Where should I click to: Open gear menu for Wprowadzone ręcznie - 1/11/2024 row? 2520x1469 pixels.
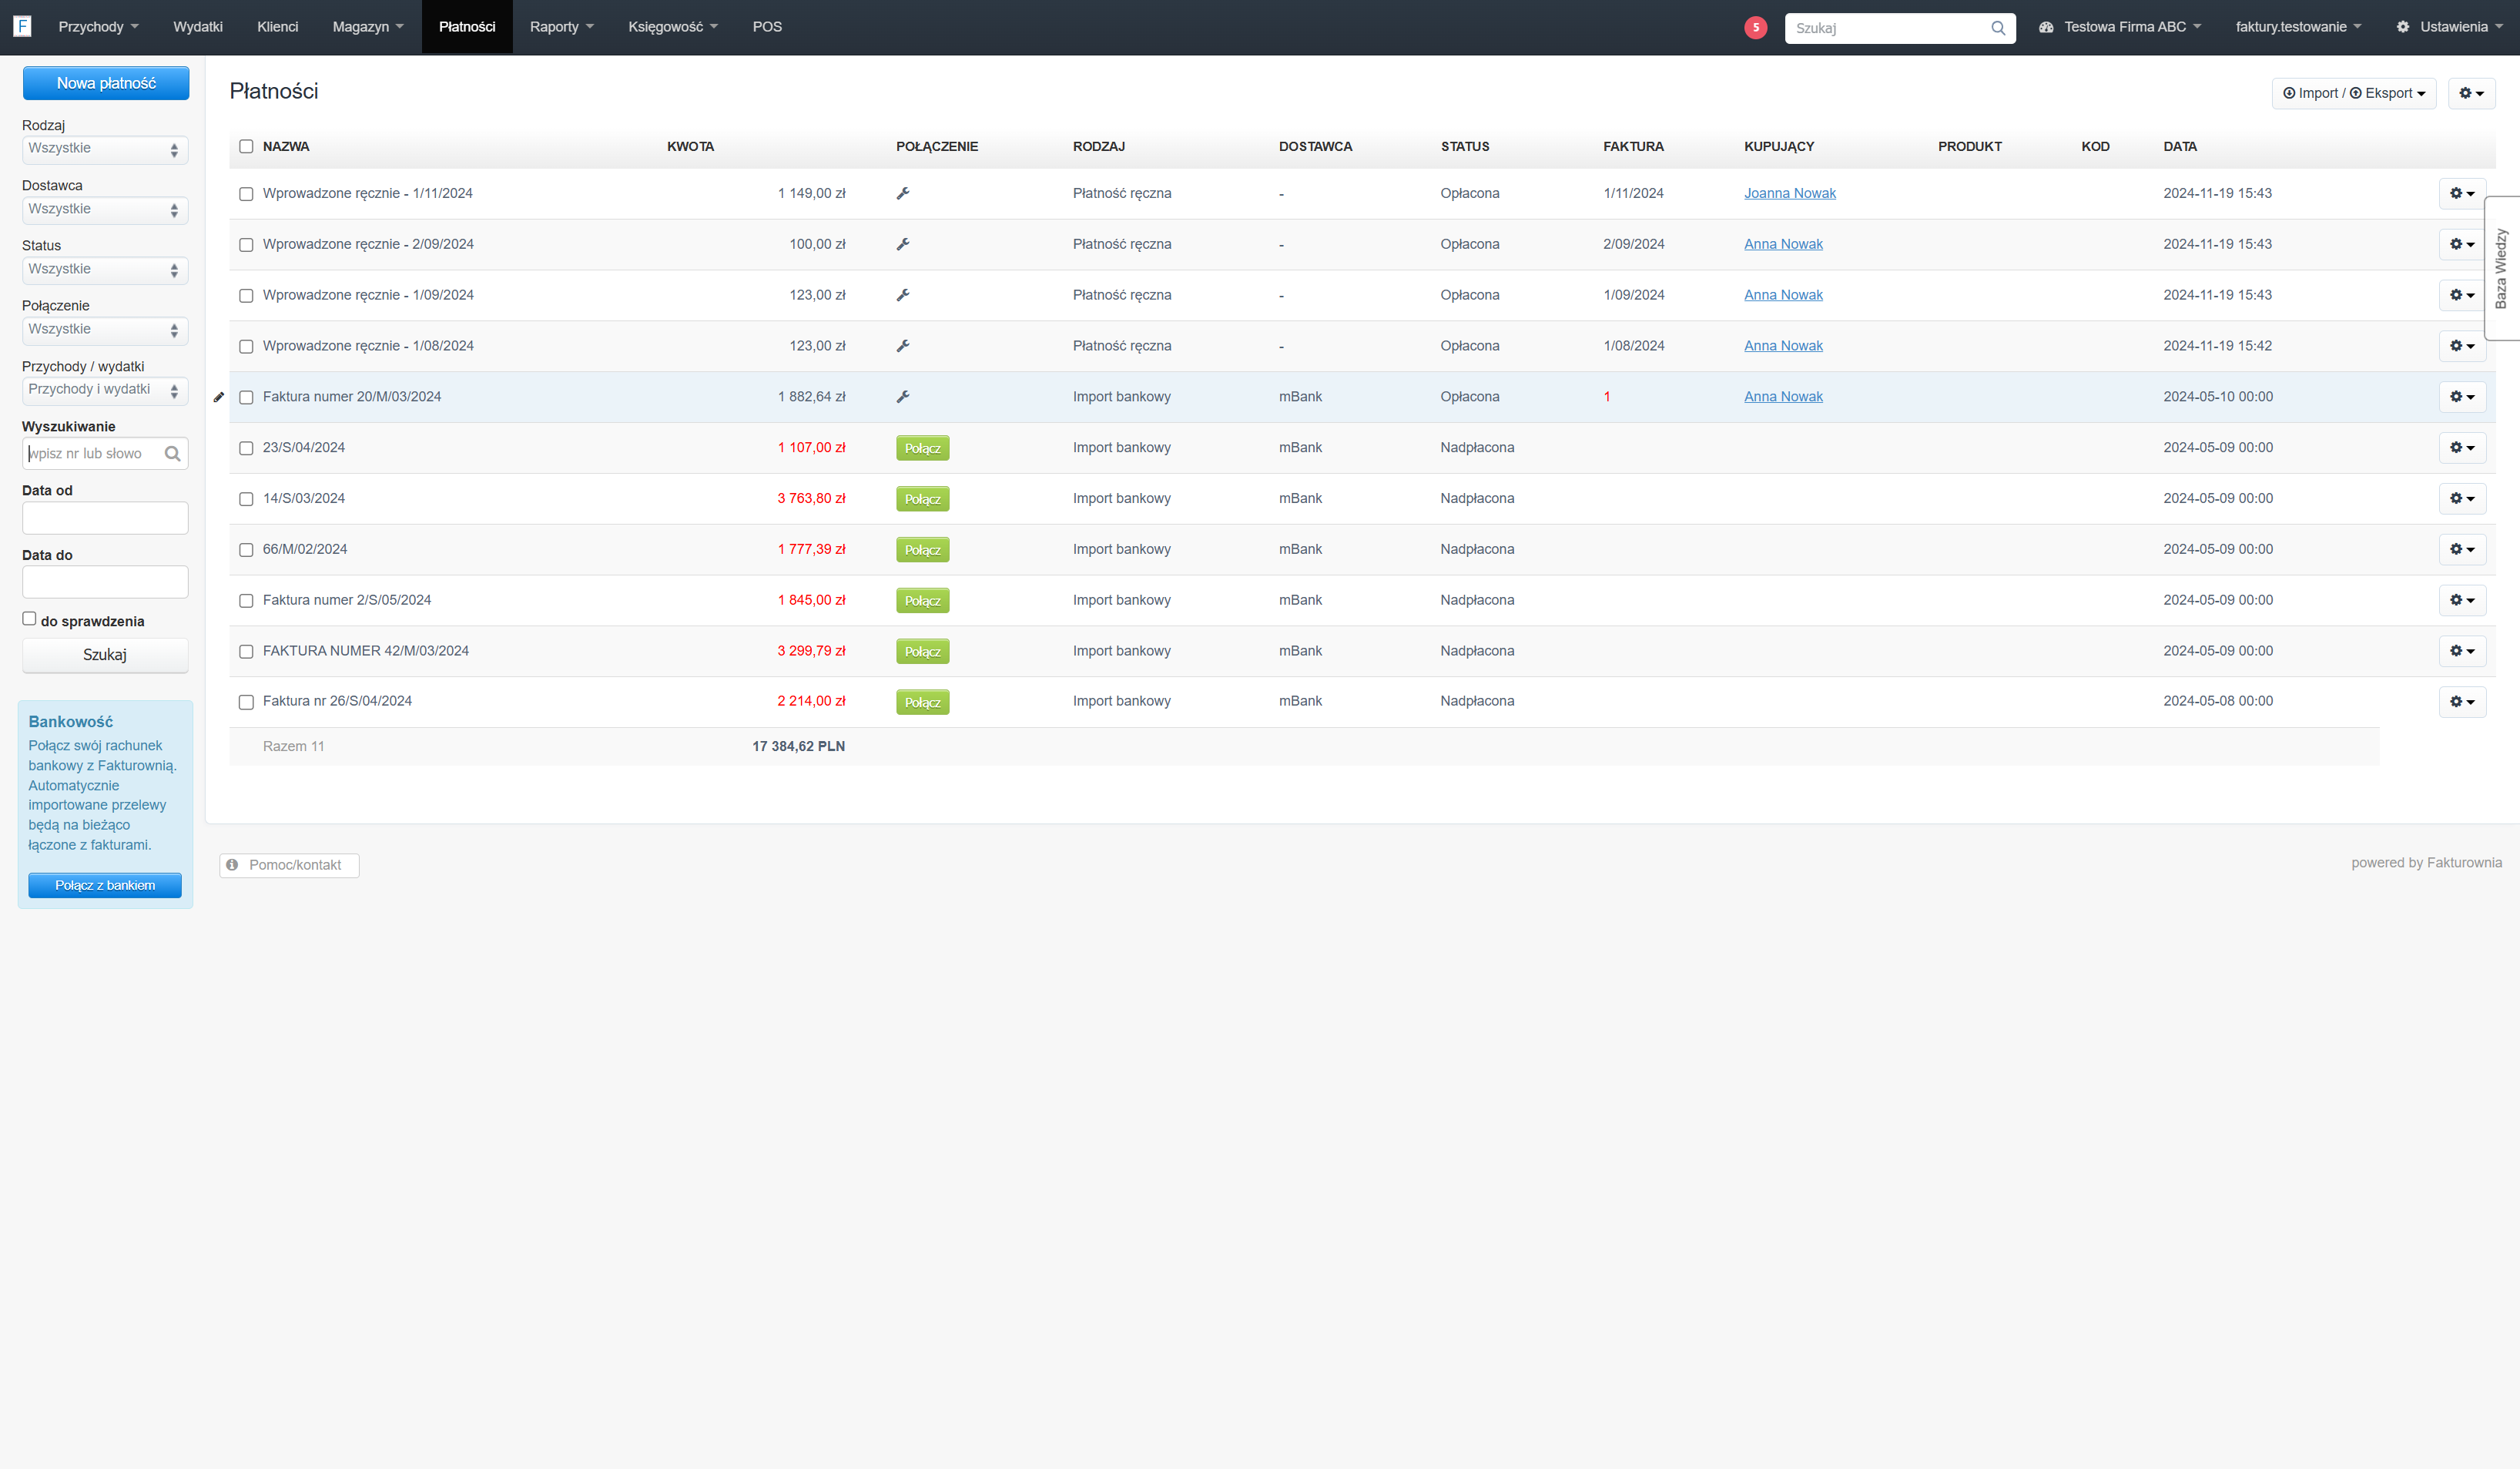[2461, 194]
